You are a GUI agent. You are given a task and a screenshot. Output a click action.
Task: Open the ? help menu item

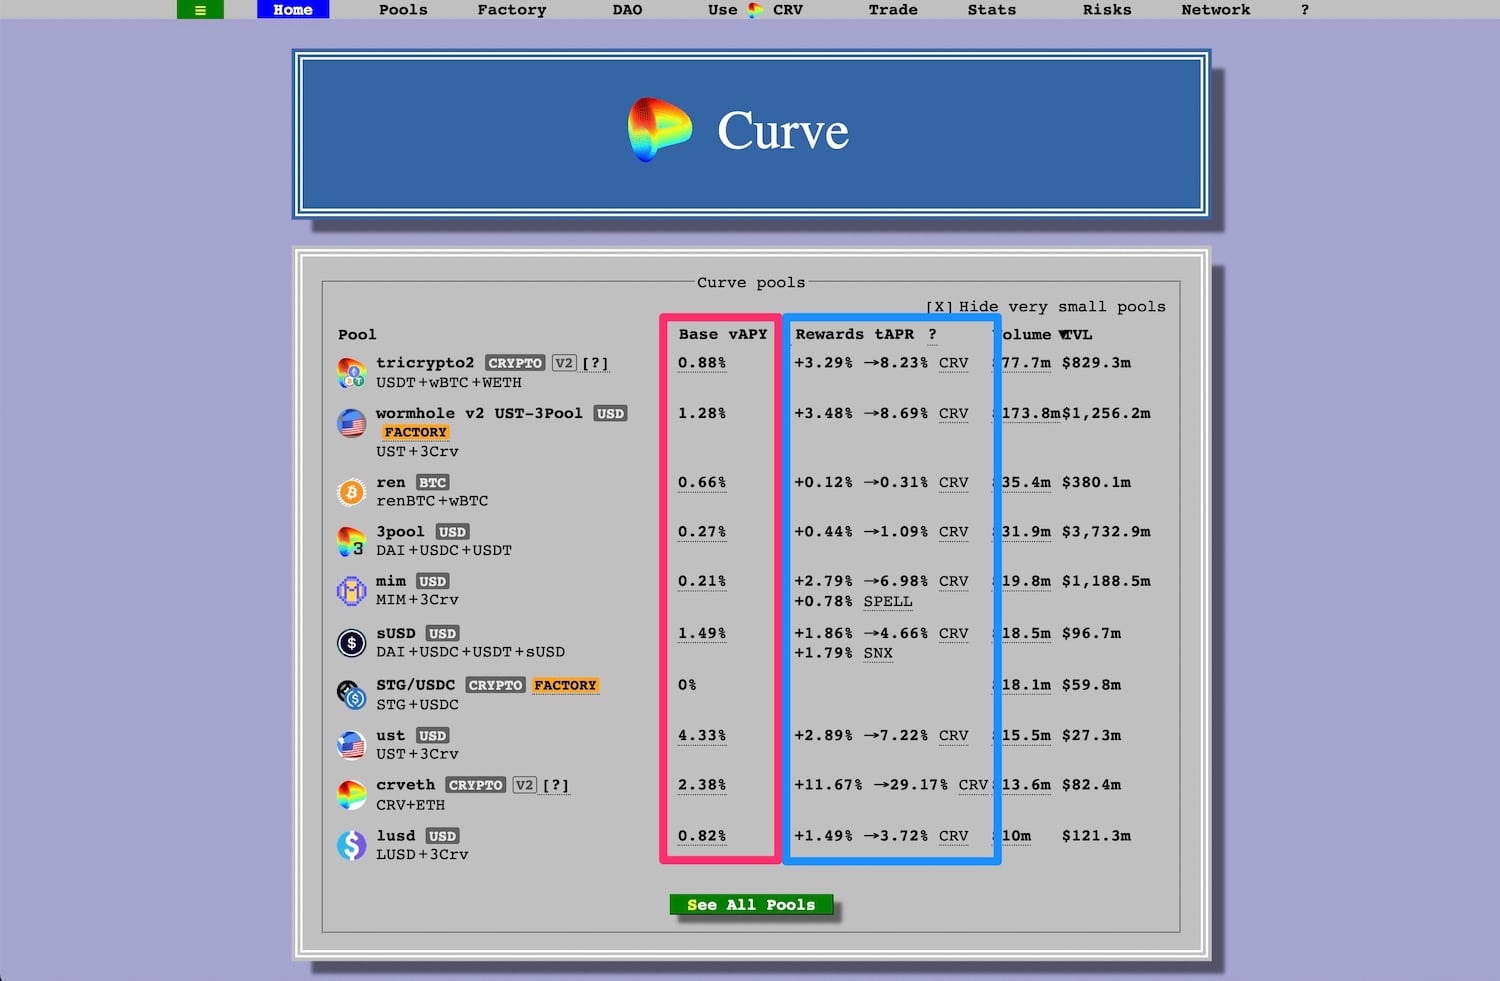click(x=1304, y=10)
